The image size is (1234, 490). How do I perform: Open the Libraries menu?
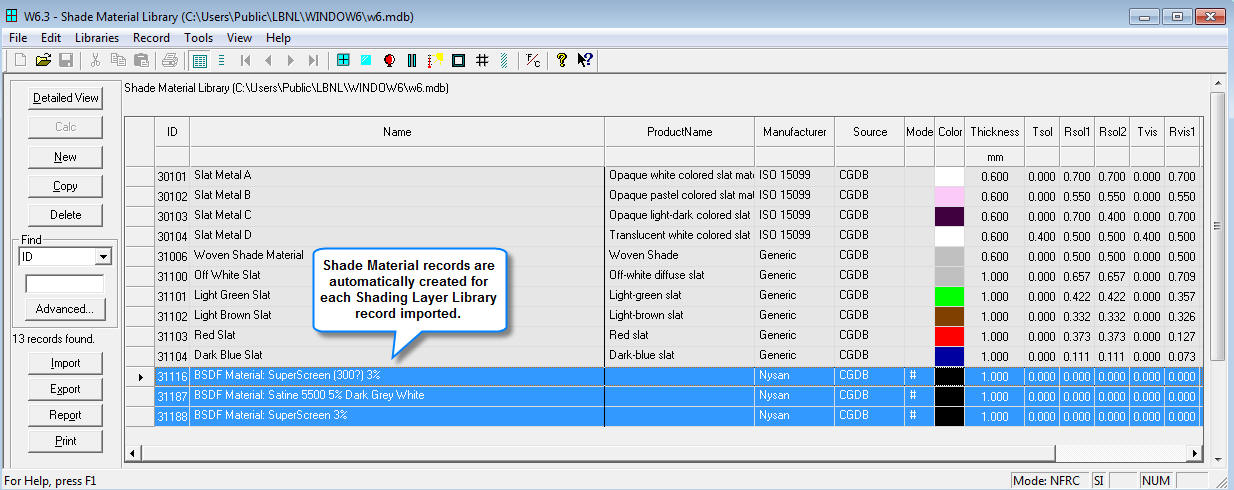coord(97,38)
